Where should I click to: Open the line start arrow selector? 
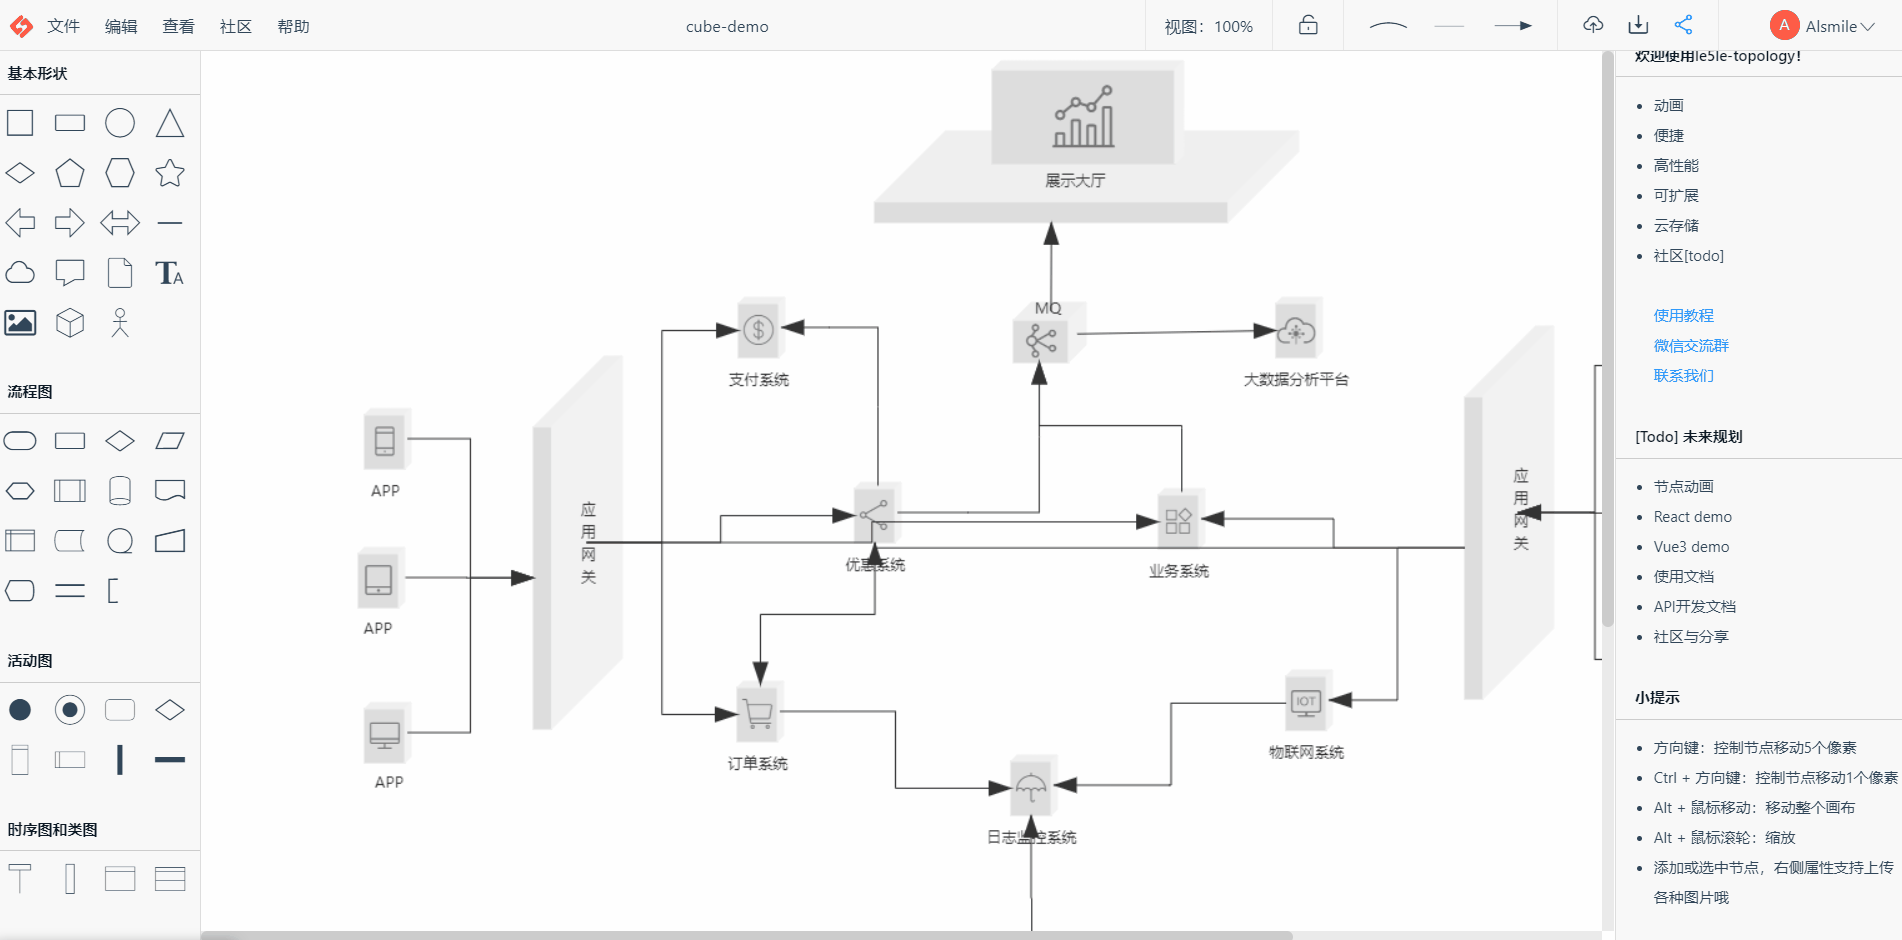(1449, 26)
